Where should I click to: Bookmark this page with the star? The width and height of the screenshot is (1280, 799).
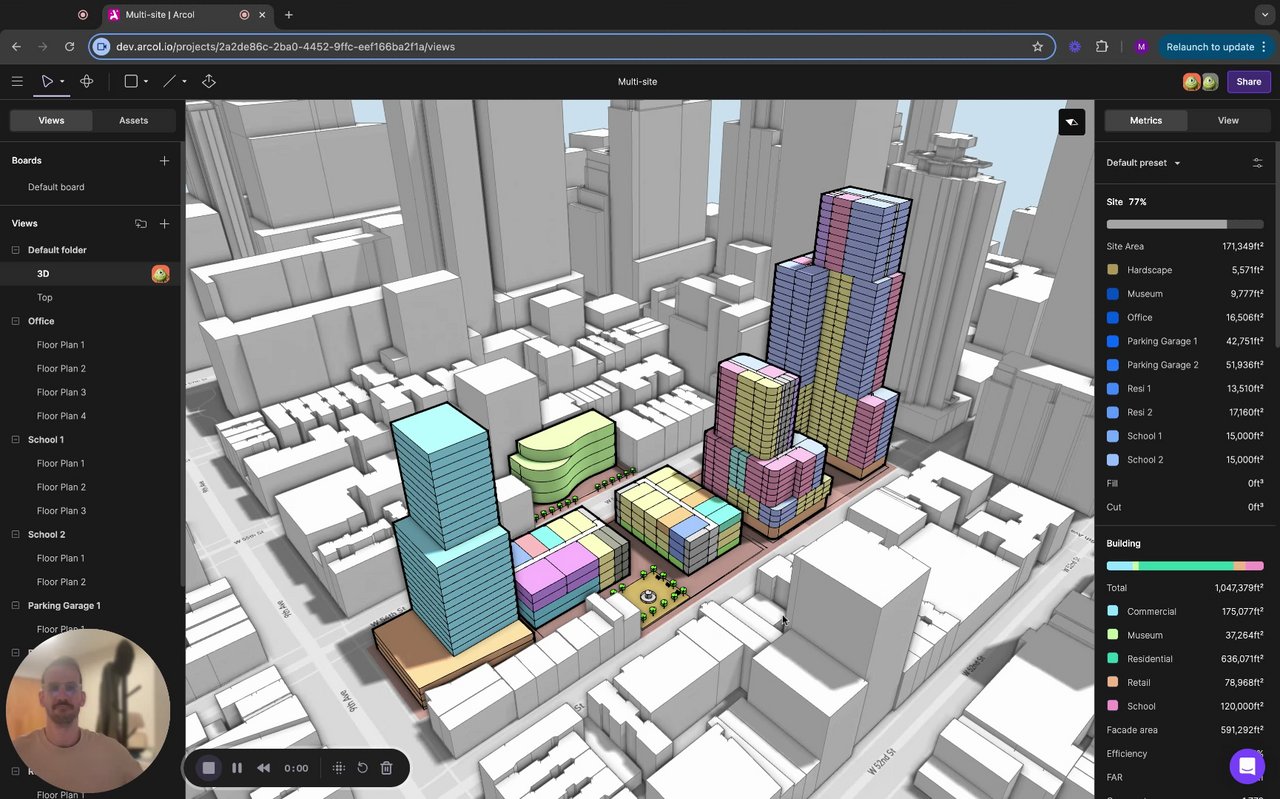[1038, 47]
